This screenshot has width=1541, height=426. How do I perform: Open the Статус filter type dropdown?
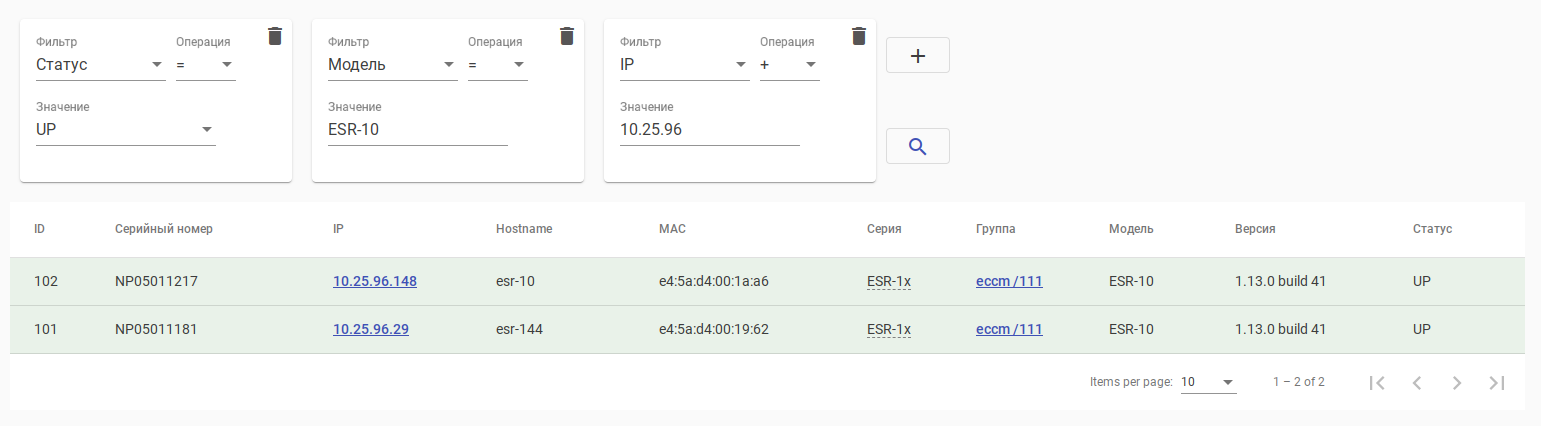click(100, 66)
